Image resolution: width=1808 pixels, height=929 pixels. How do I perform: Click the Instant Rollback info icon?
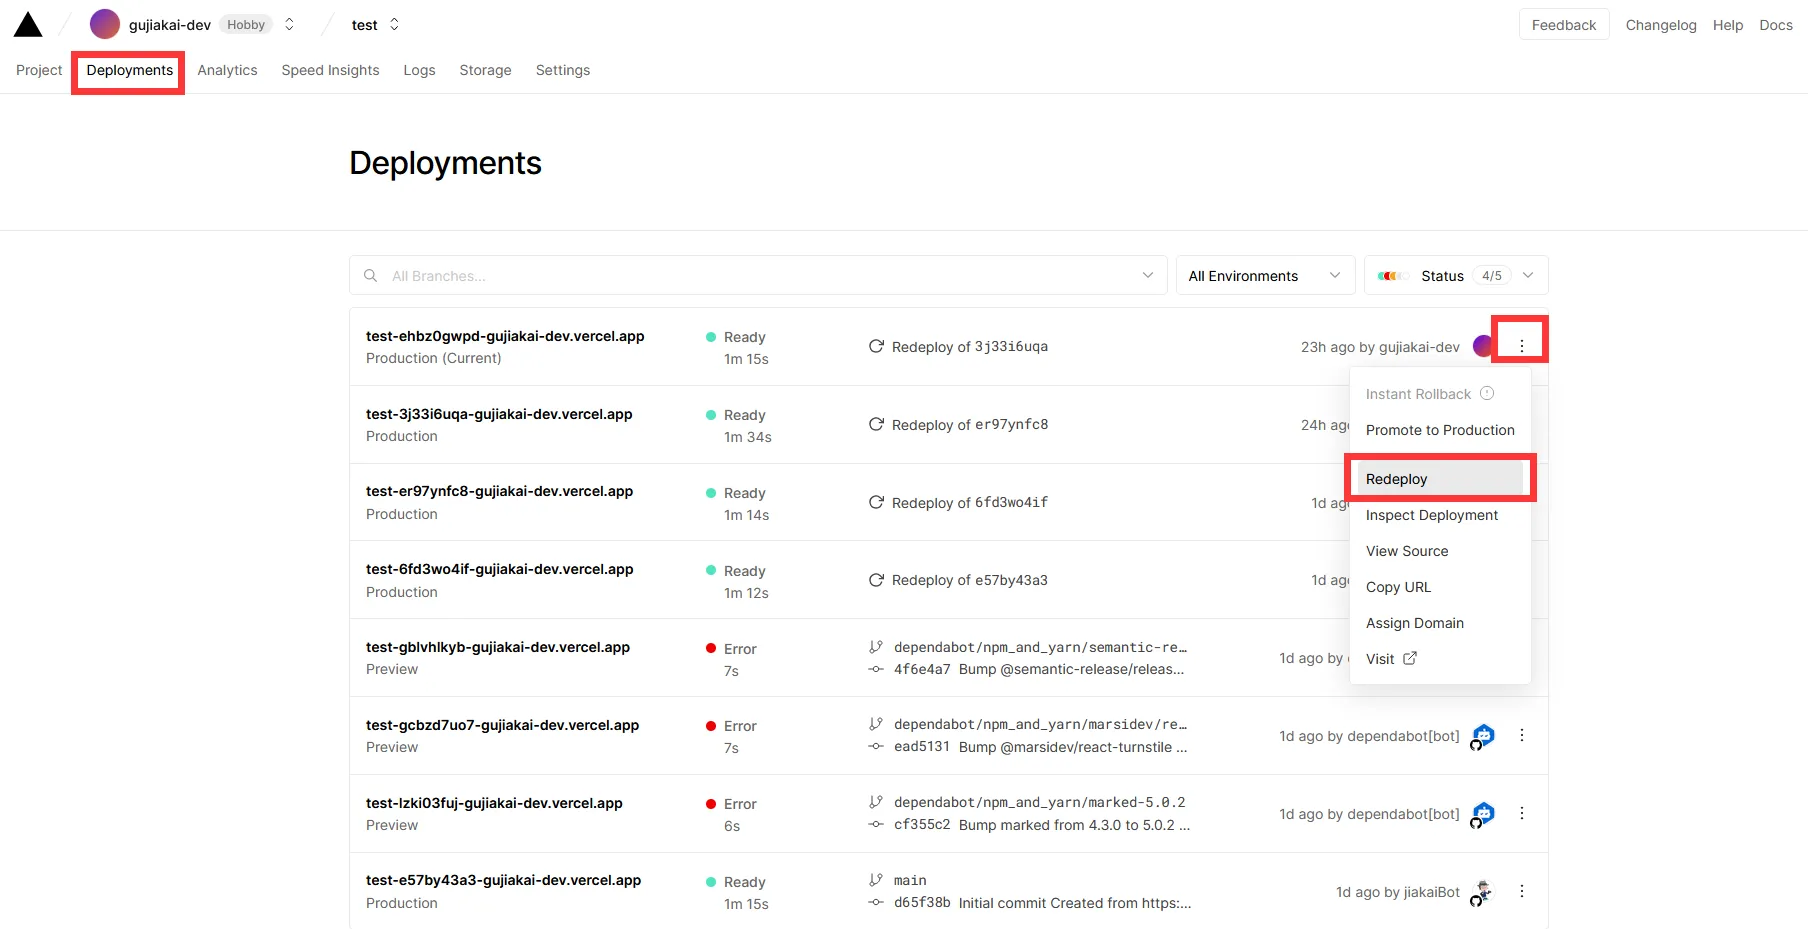1487,393
